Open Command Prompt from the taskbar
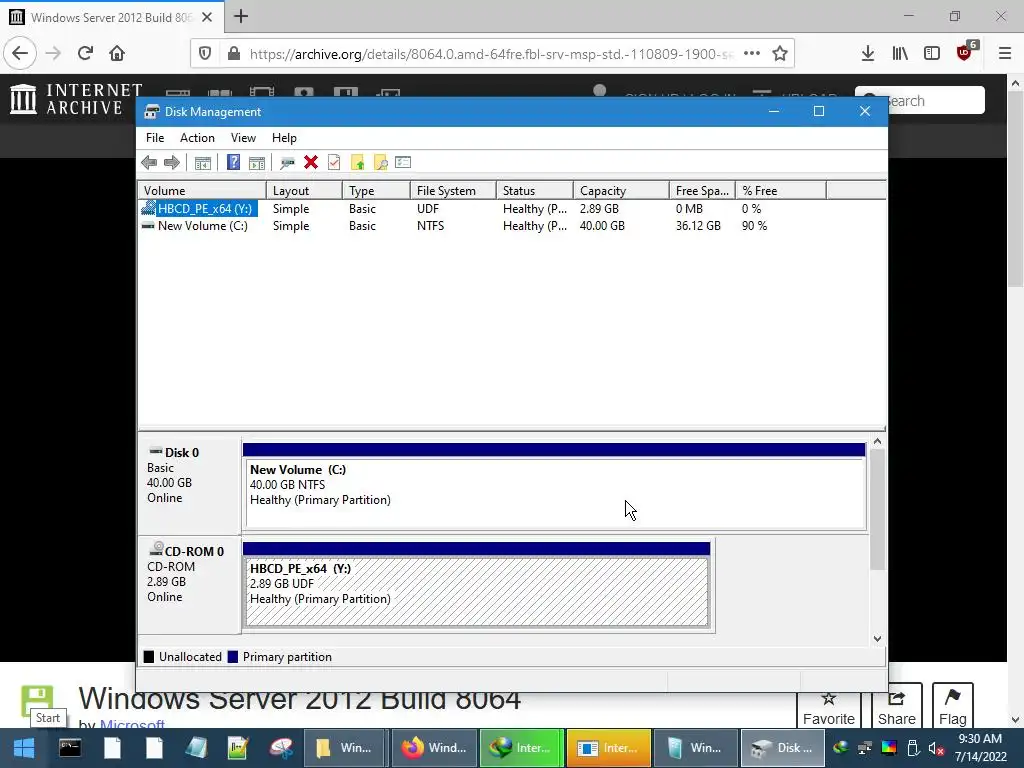Viewport: 1024px width, 768px height. (70, 748)
